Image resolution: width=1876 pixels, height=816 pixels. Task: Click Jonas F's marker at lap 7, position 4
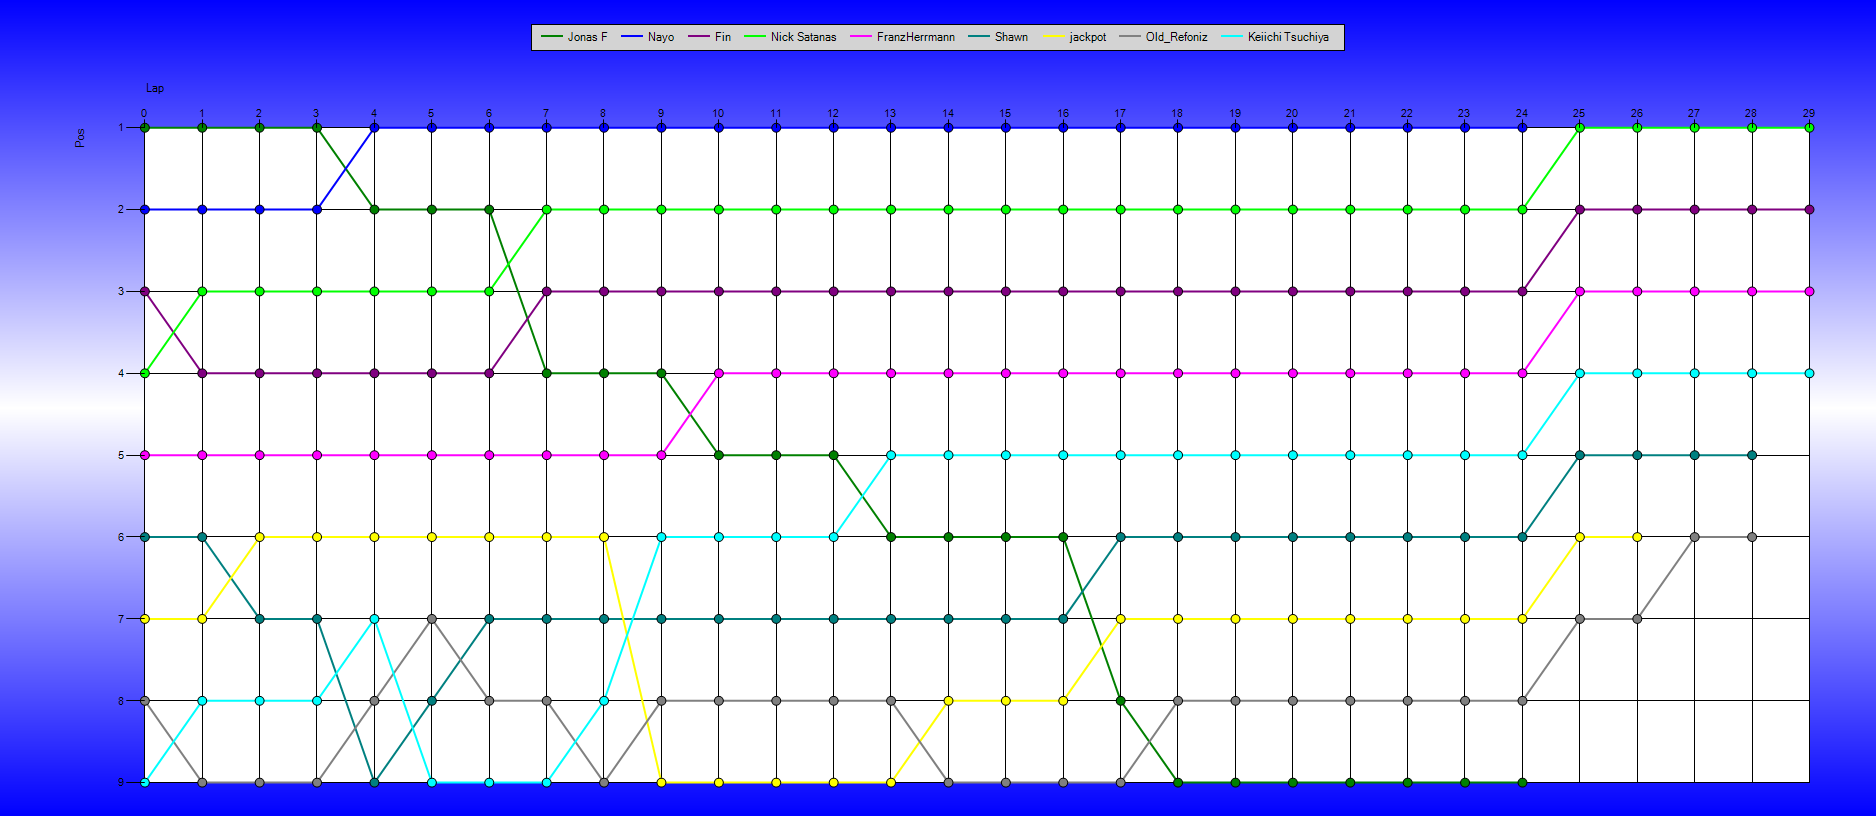[546, 373]
